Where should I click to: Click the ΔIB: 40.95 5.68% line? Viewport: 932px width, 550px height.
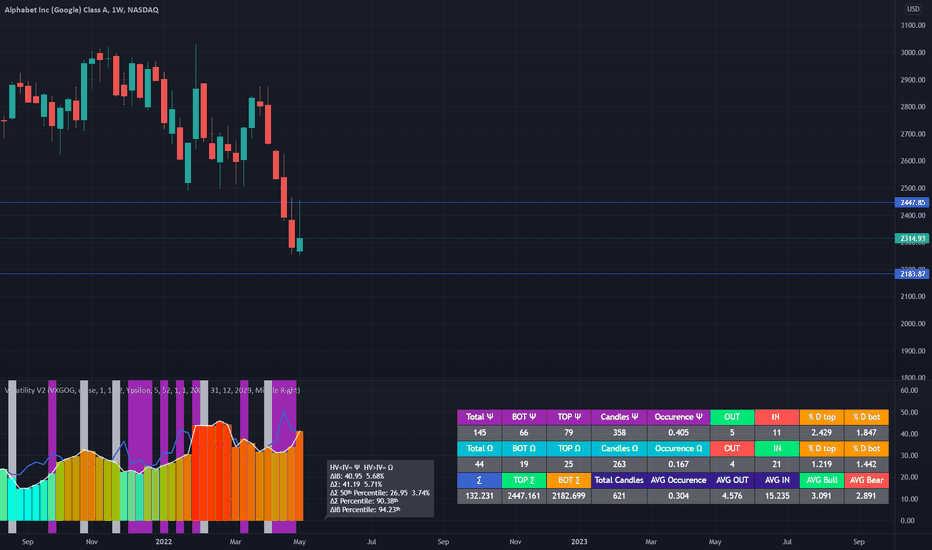tap(357, 476)
